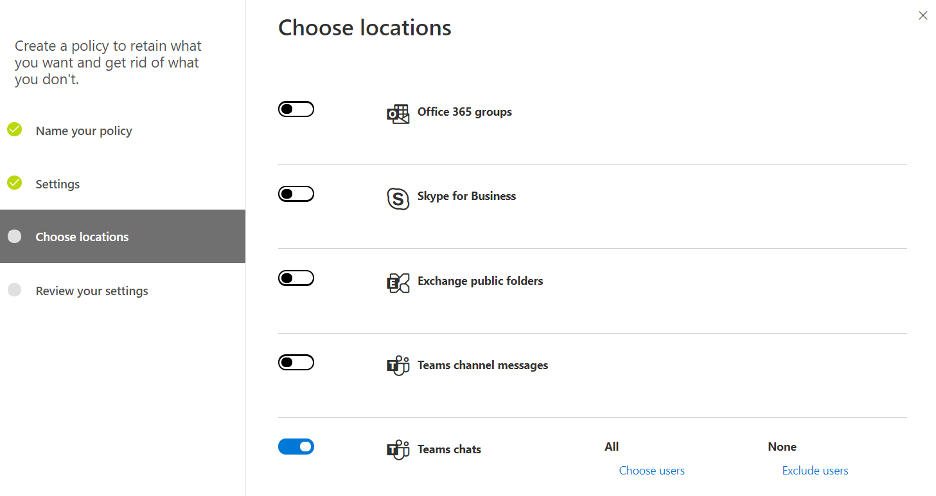Image resolution: width=936 pixels, height=496 pixels.
Task: Select the Choose locations step
Action: (x=122, y=236)
